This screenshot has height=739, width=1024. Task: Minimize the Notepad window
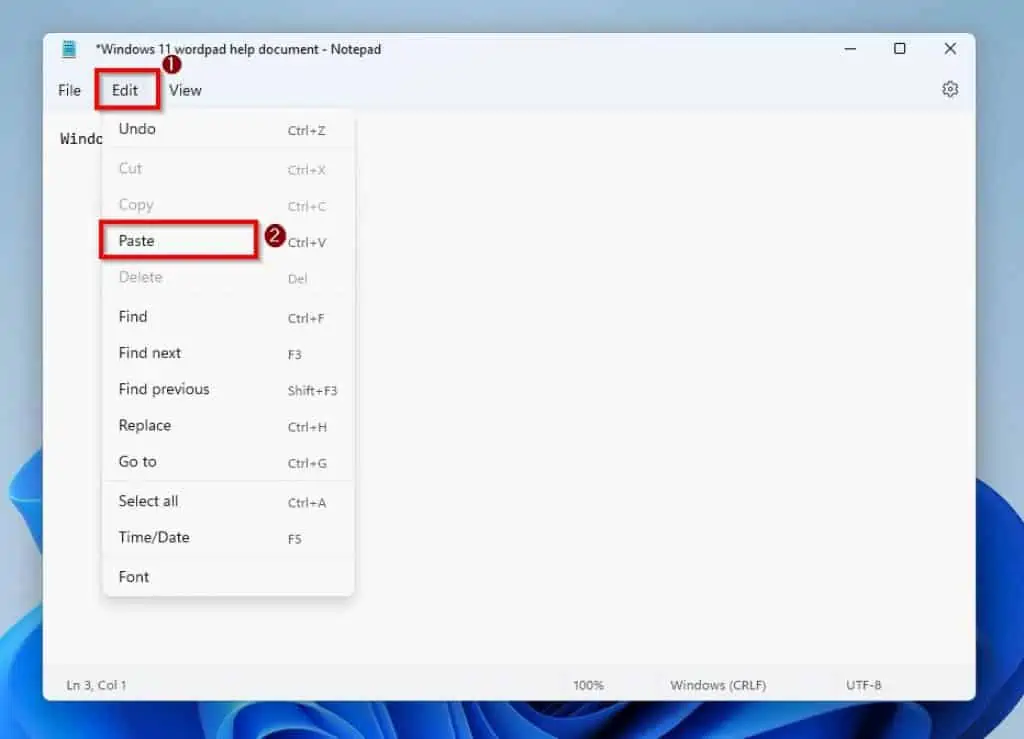click(850, 49)
